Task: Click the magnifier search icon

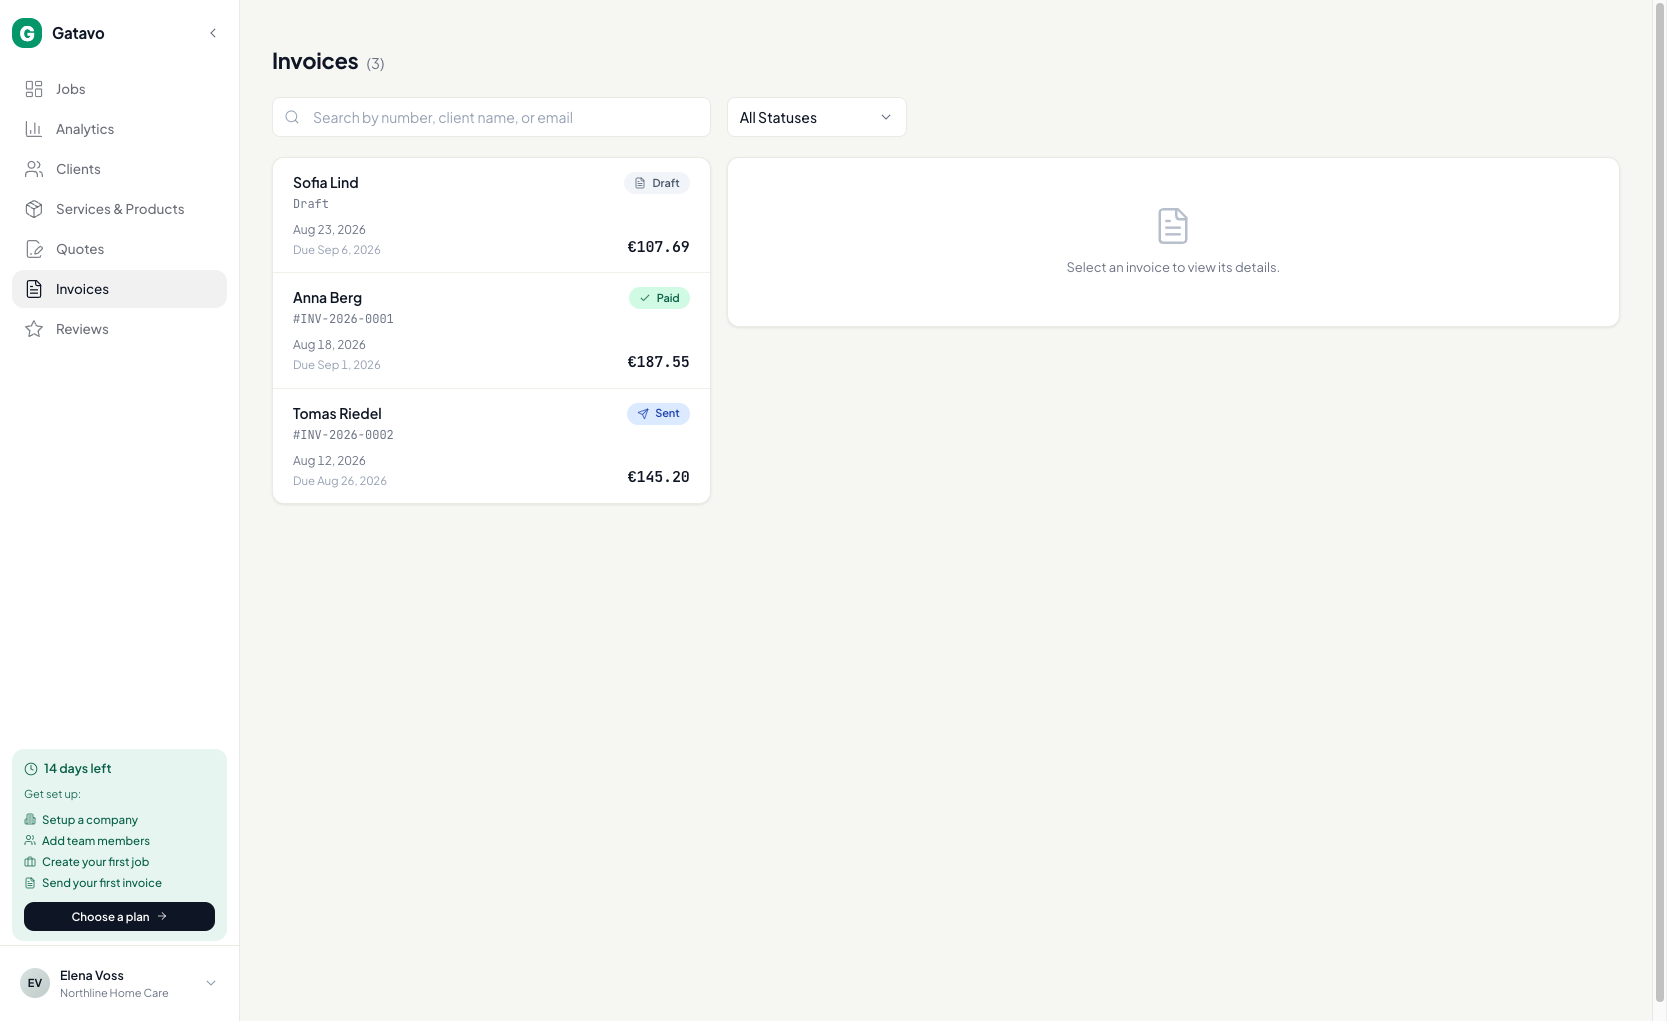Action: [x=292, y=117]
